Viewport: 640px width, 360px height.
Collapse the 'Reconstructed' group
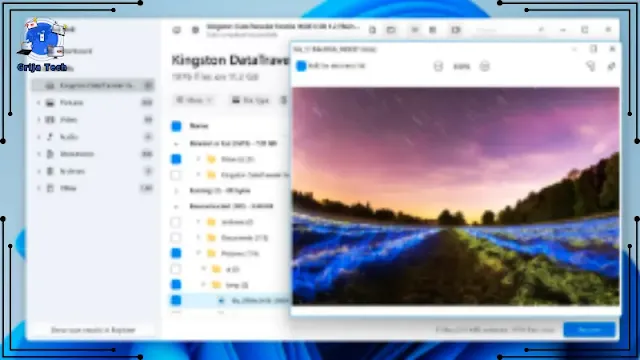(x=176, y=207)
